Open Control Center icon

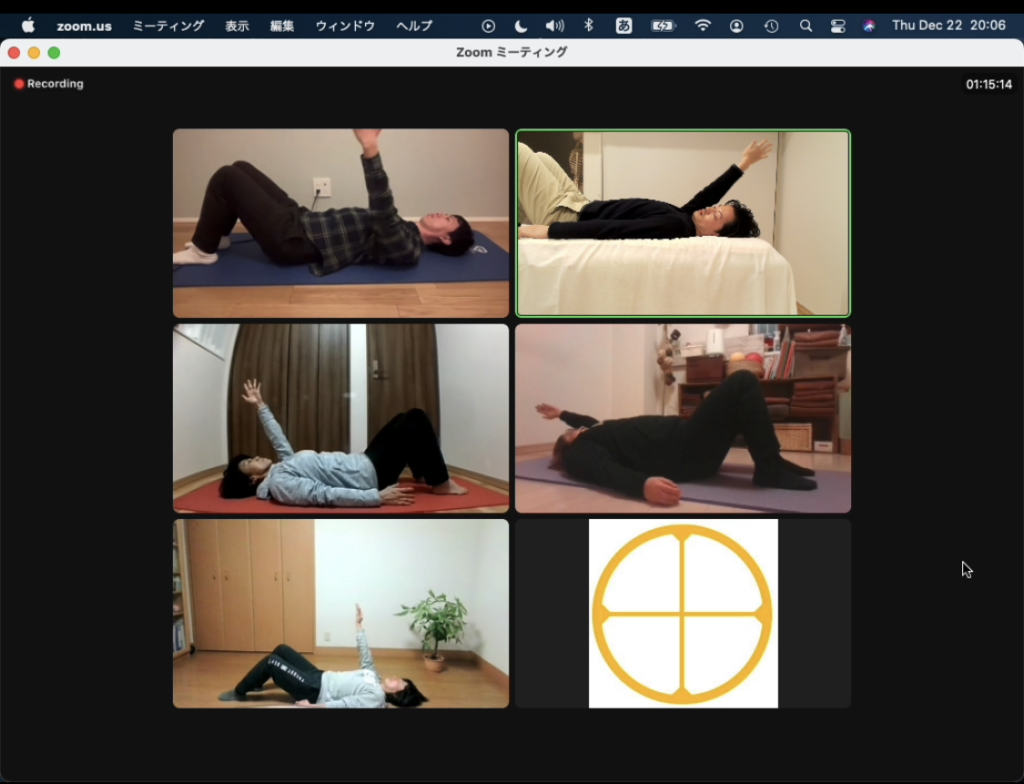838,26
